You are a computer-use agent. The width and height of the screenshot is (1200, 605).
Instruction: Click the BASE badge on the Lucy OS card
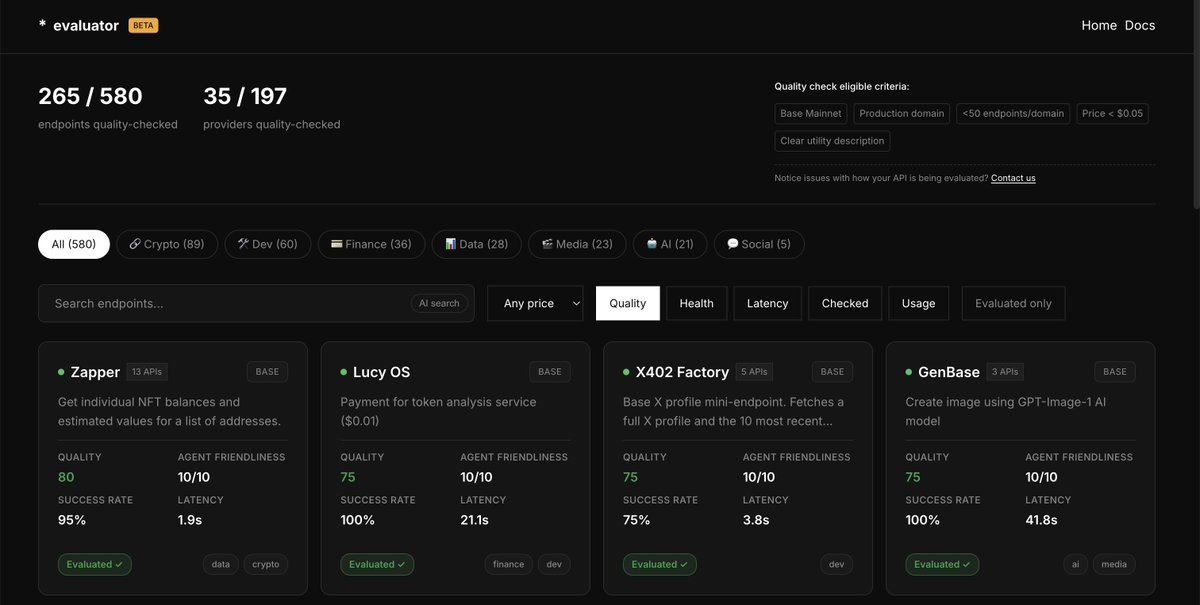point(550,372)
